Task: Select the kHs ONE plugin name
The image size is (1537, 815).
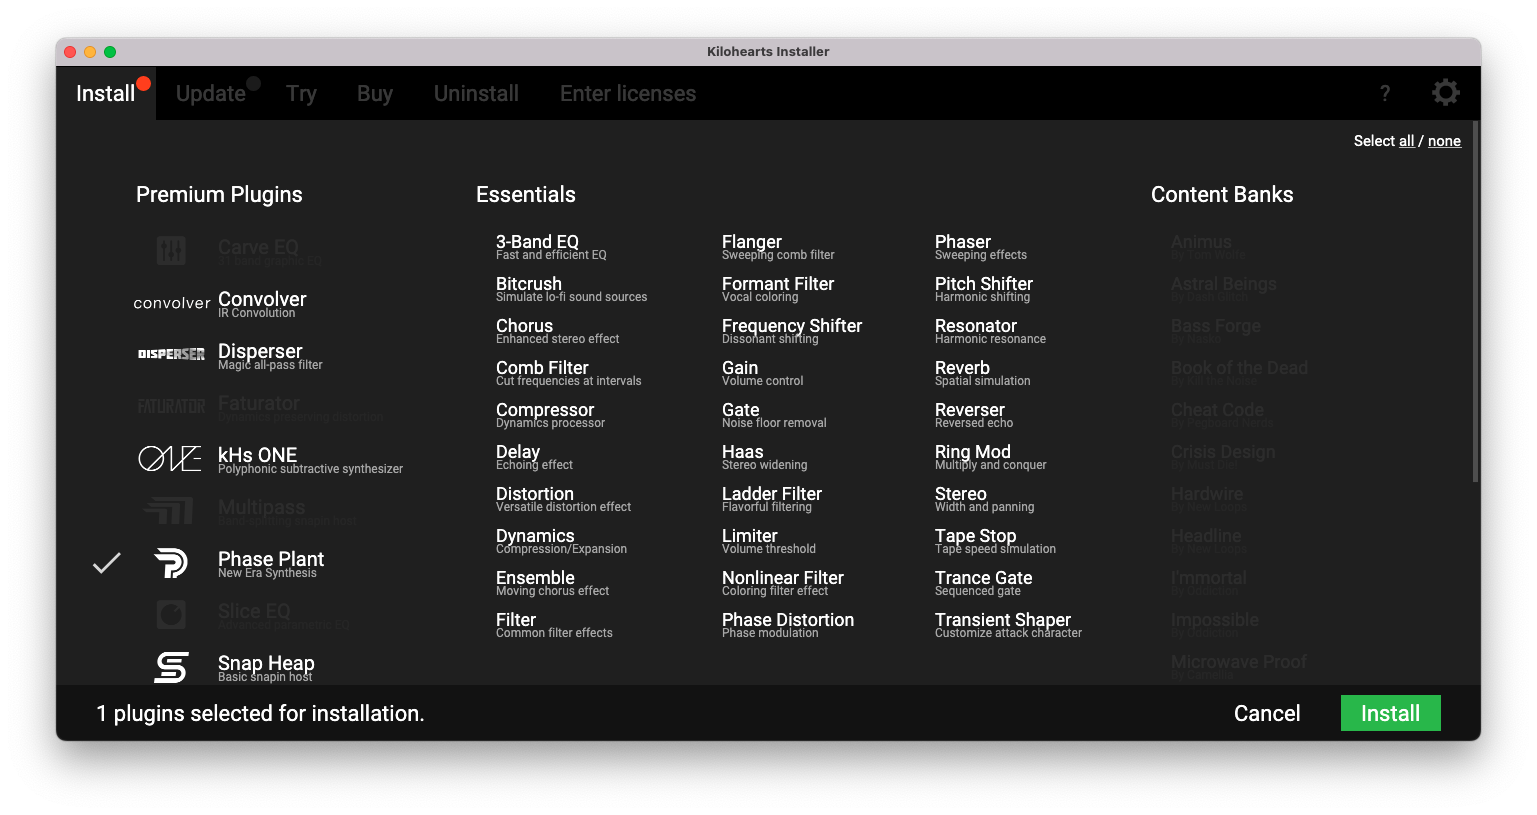Action: [257, 455]
